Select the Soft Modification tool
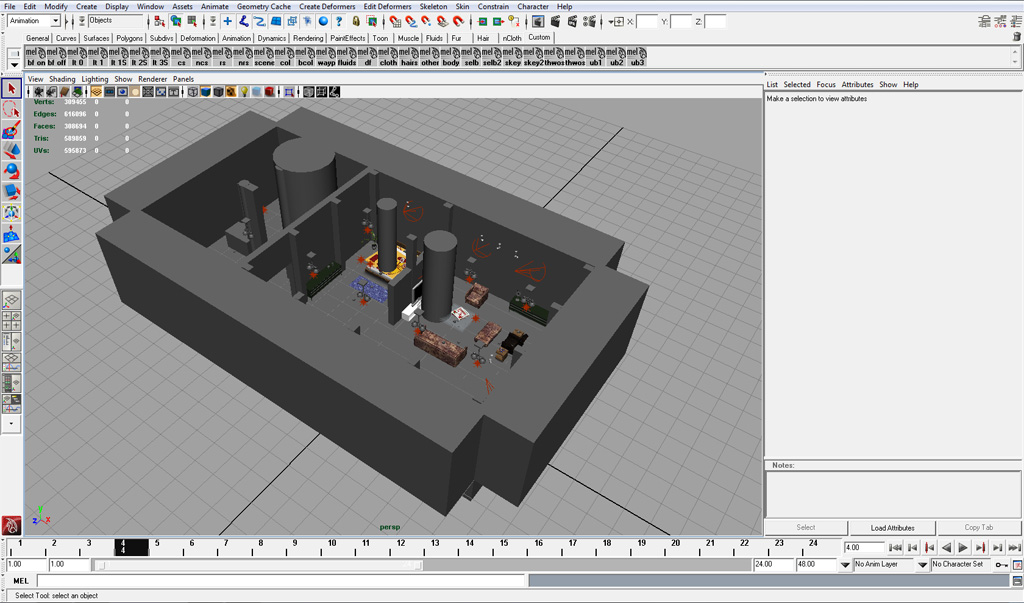 (11, 234)
